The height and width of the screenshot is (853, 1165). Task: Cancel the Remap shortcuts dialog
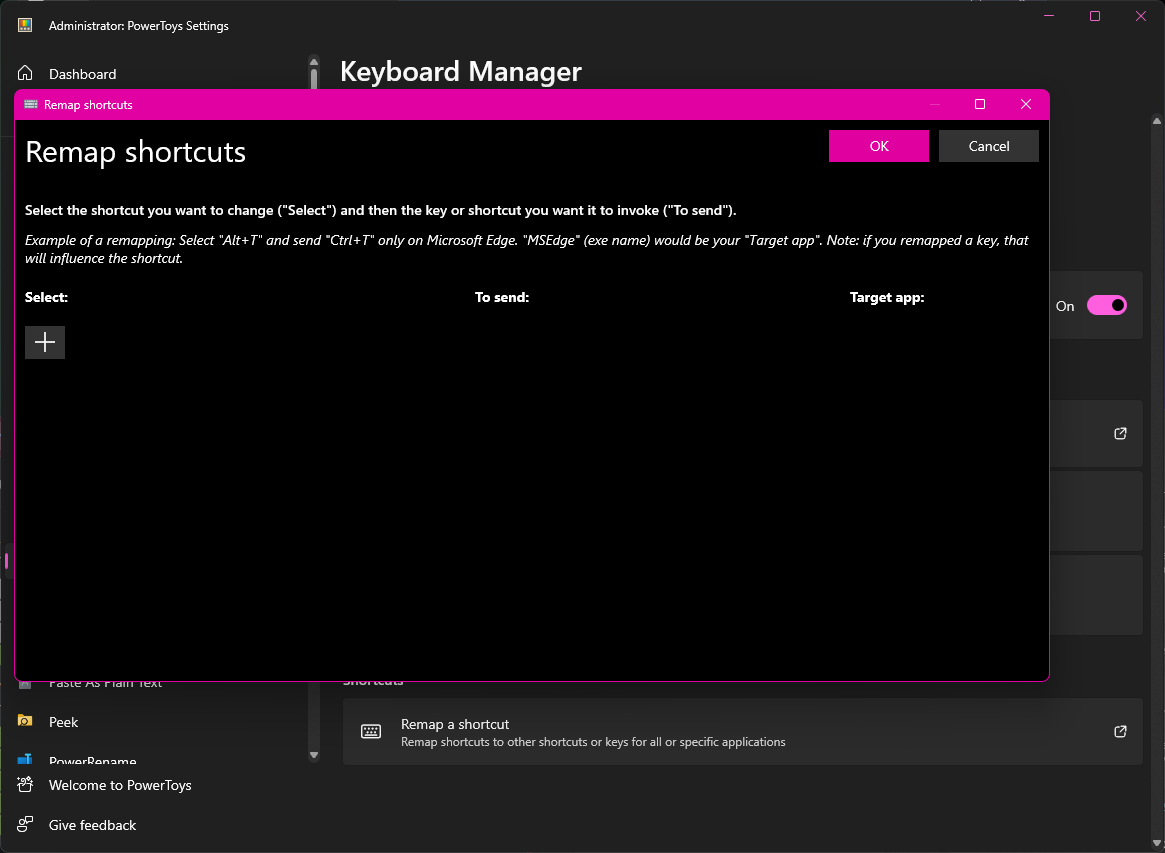(x=988, y=146)
